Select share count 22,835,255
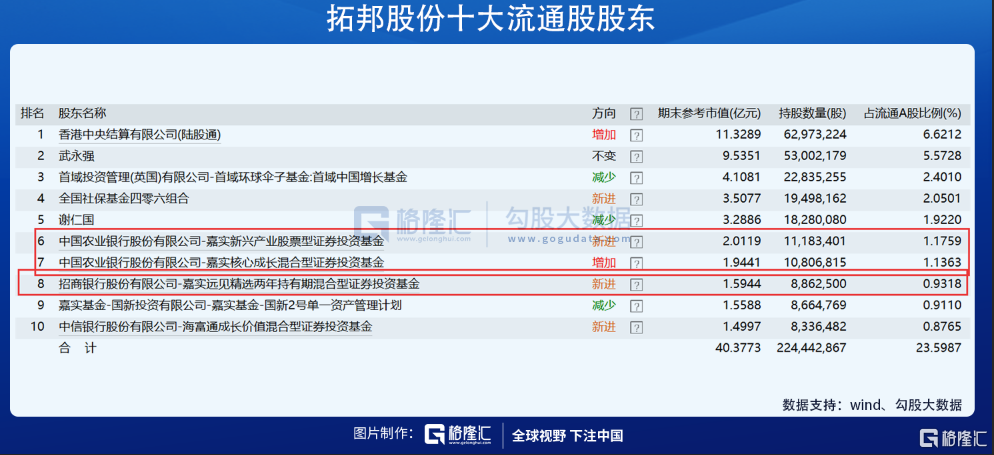 tap(815, 177)
